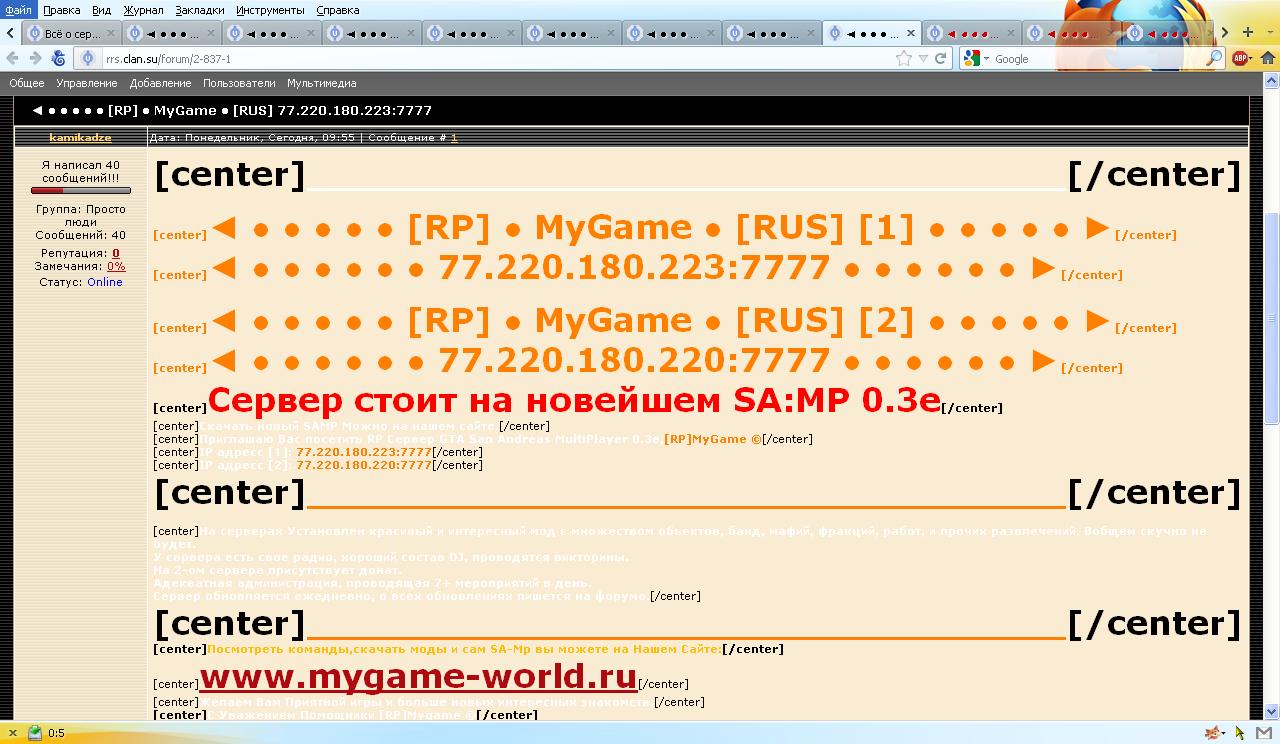The height and width of the screenshot is (744, 1280).
Task: Open the Файл menu
Action: (18, 10)
